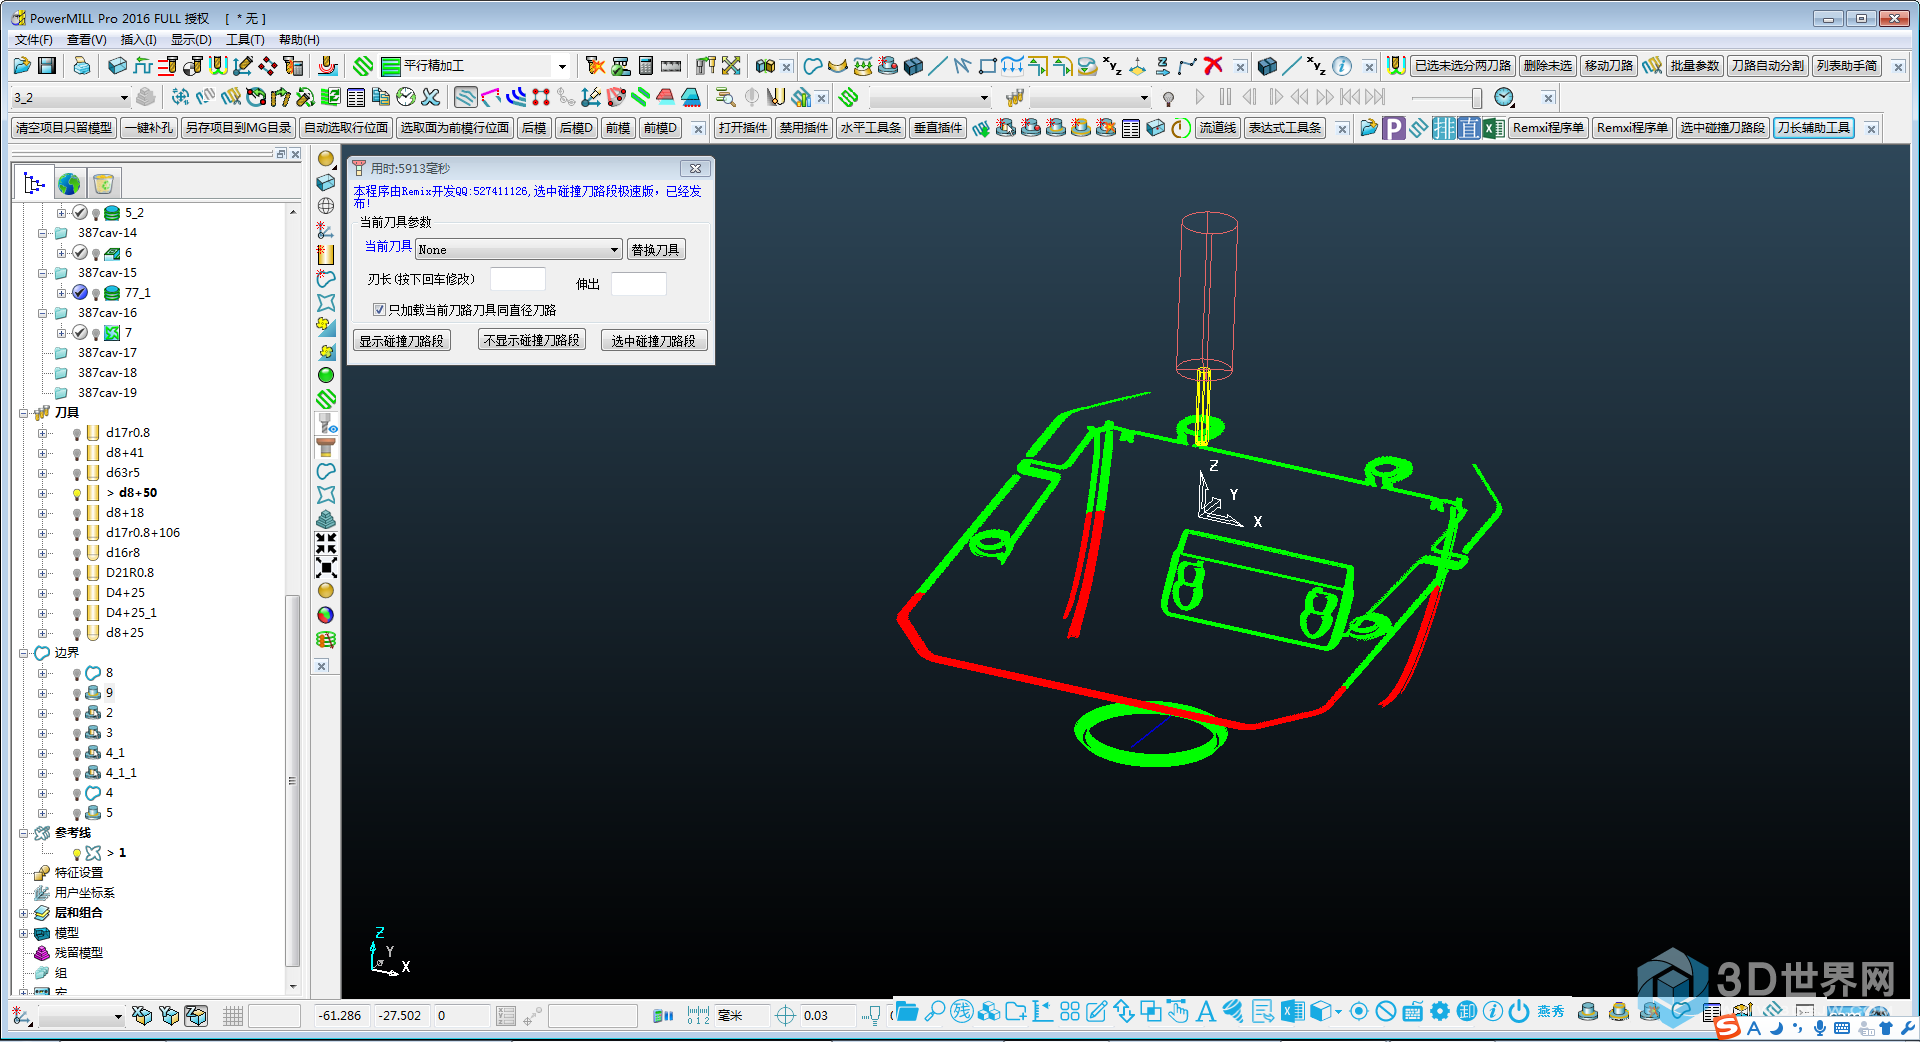Toggle checkbox 只加载当前刀路刀具同直径刀路
The image size is (1920, 1042).
pos(379,310)
